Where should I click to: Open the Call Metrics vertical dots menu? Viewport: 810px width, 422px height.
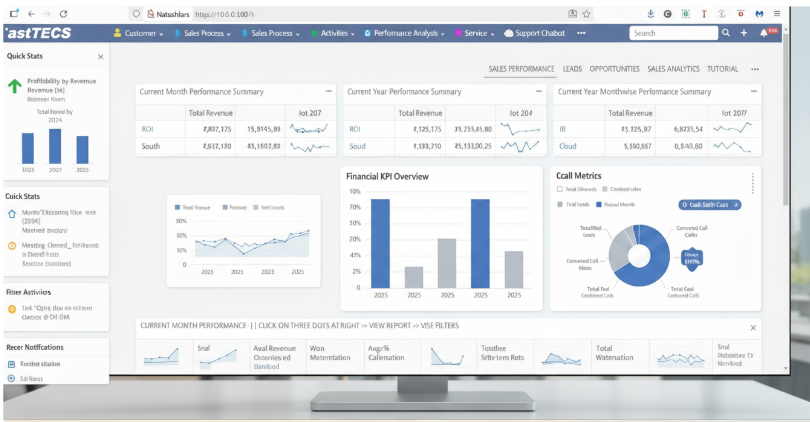click(x=753, y=183)
